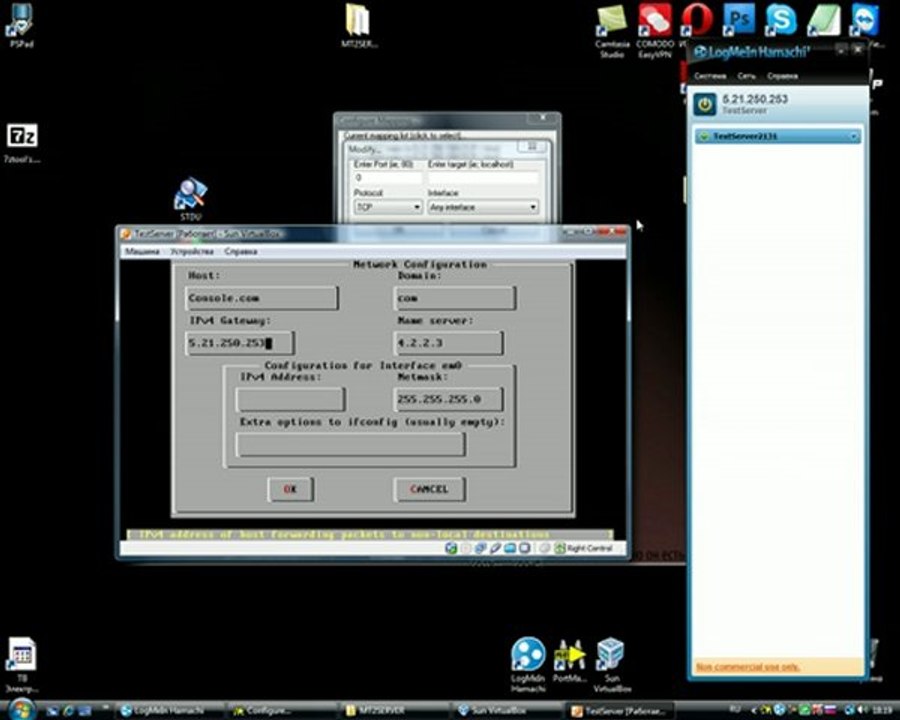The width and height of the screenshot is (900, 720).
Task: Open the COMODO EasyVPN desktop shortcut
Action: [655, 31]
